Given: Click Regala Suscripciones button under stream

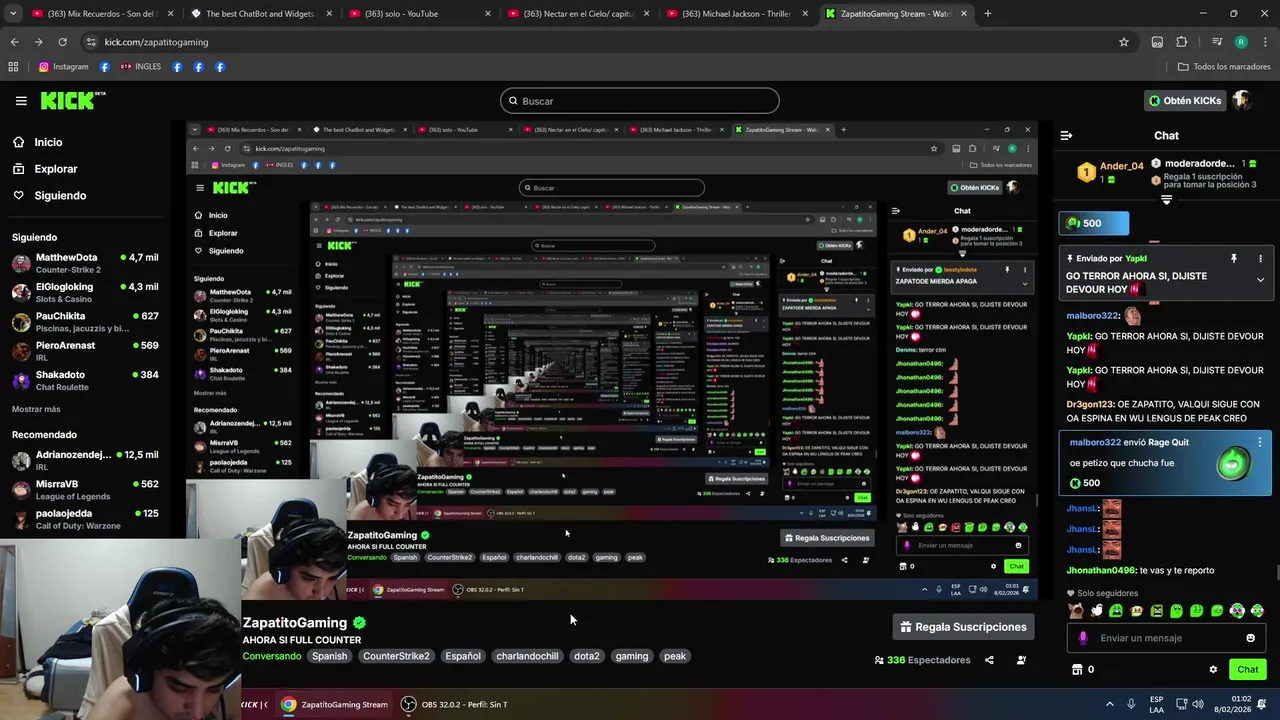Looking at the screenshot, I should (963, 627).
